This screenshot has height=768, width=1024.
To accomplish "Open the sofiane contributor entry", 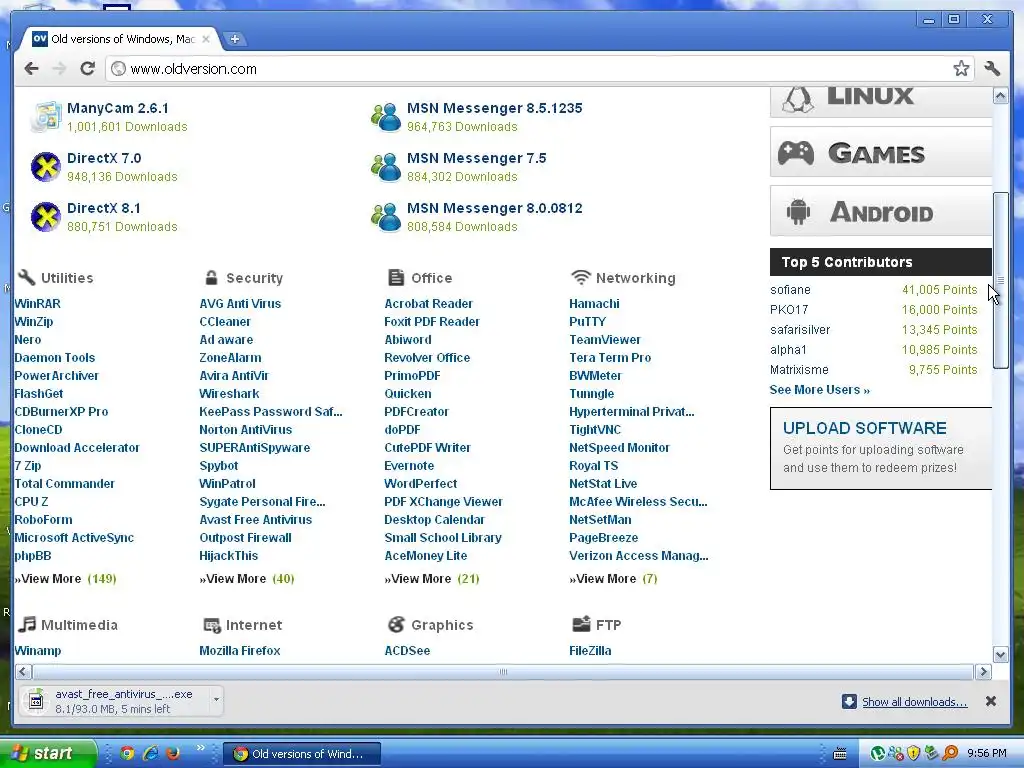I will tap(790, 290).
